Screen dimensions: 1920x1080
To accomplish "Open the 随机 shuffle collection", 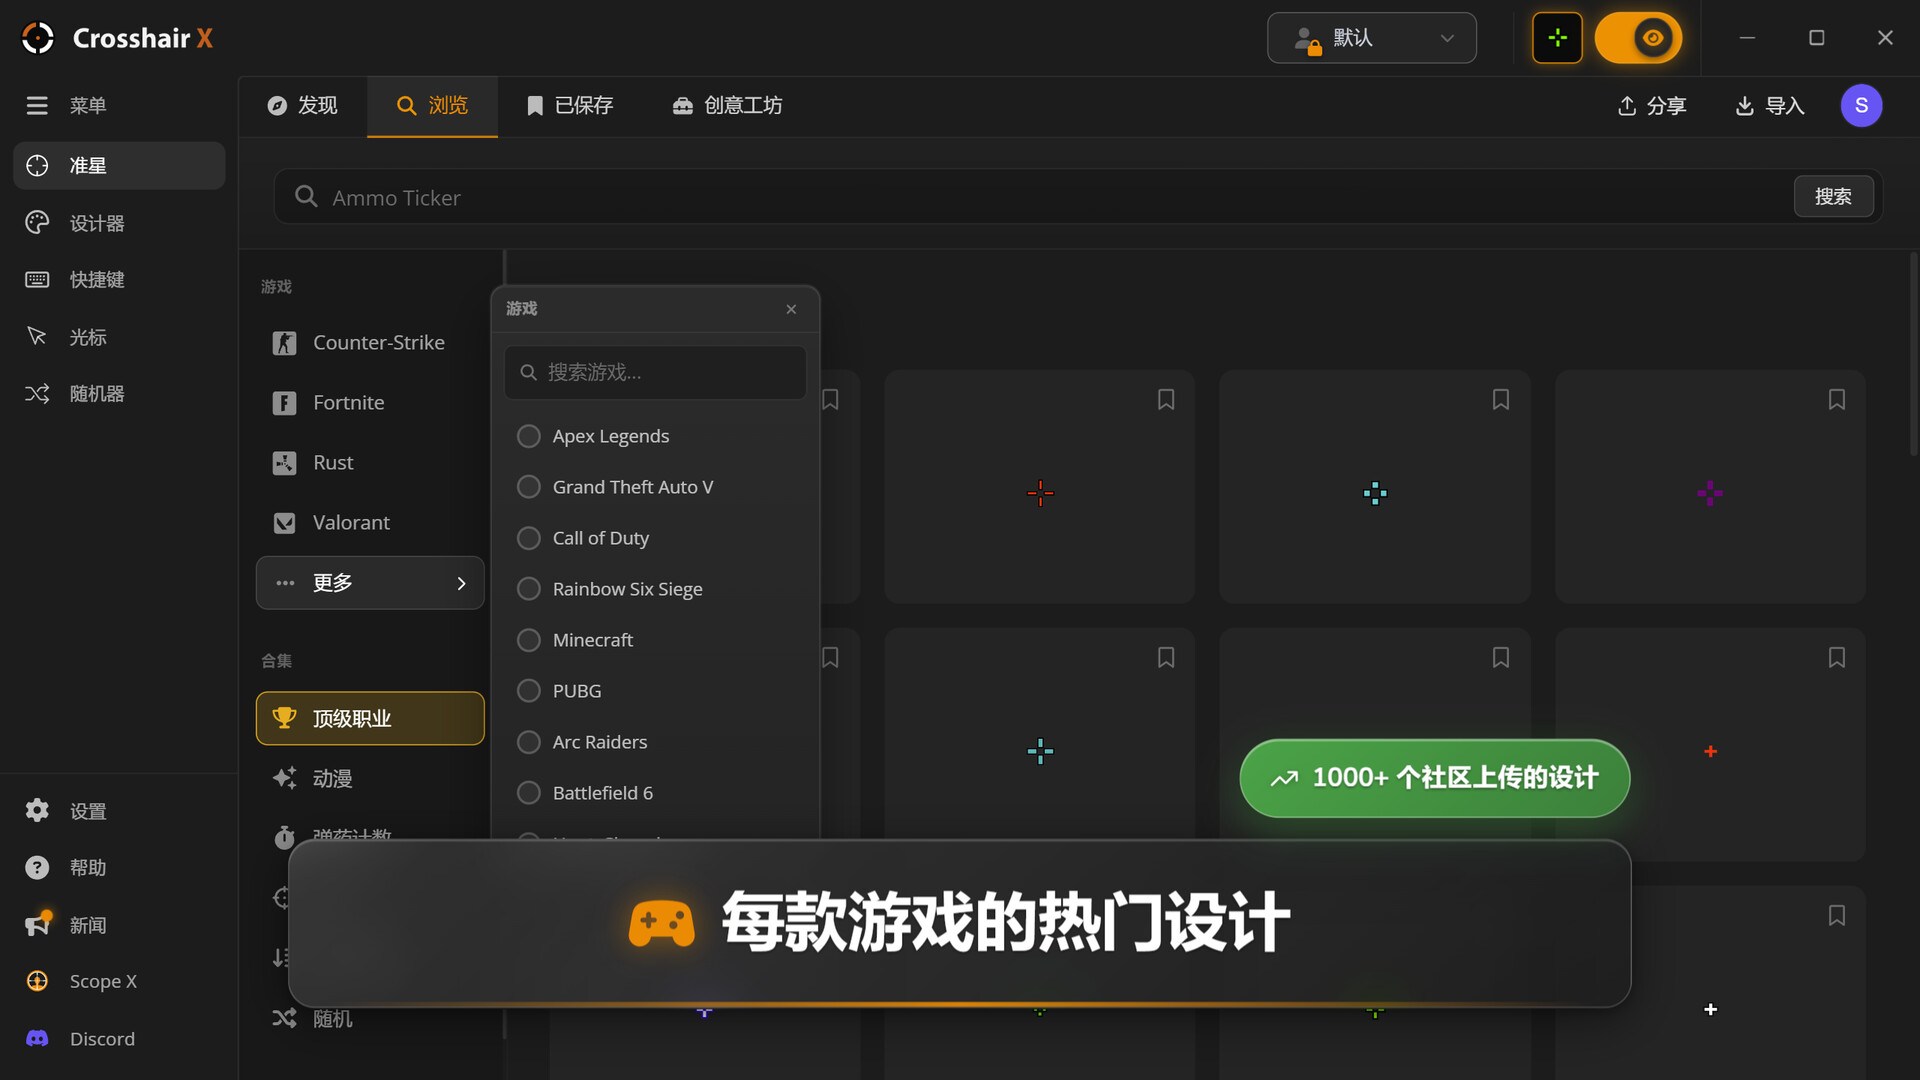I will click(x=370, y=1018).
